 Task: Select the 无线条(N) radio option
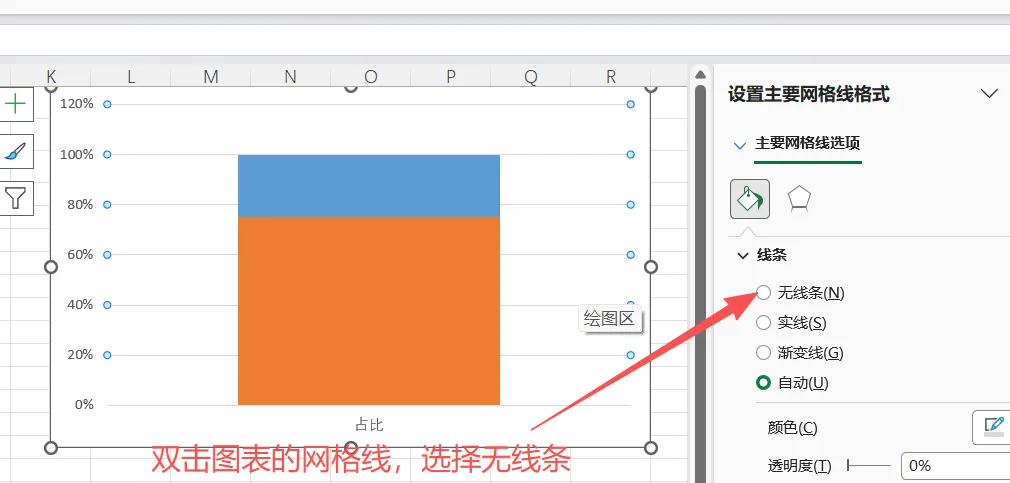[x=763, y=293]
